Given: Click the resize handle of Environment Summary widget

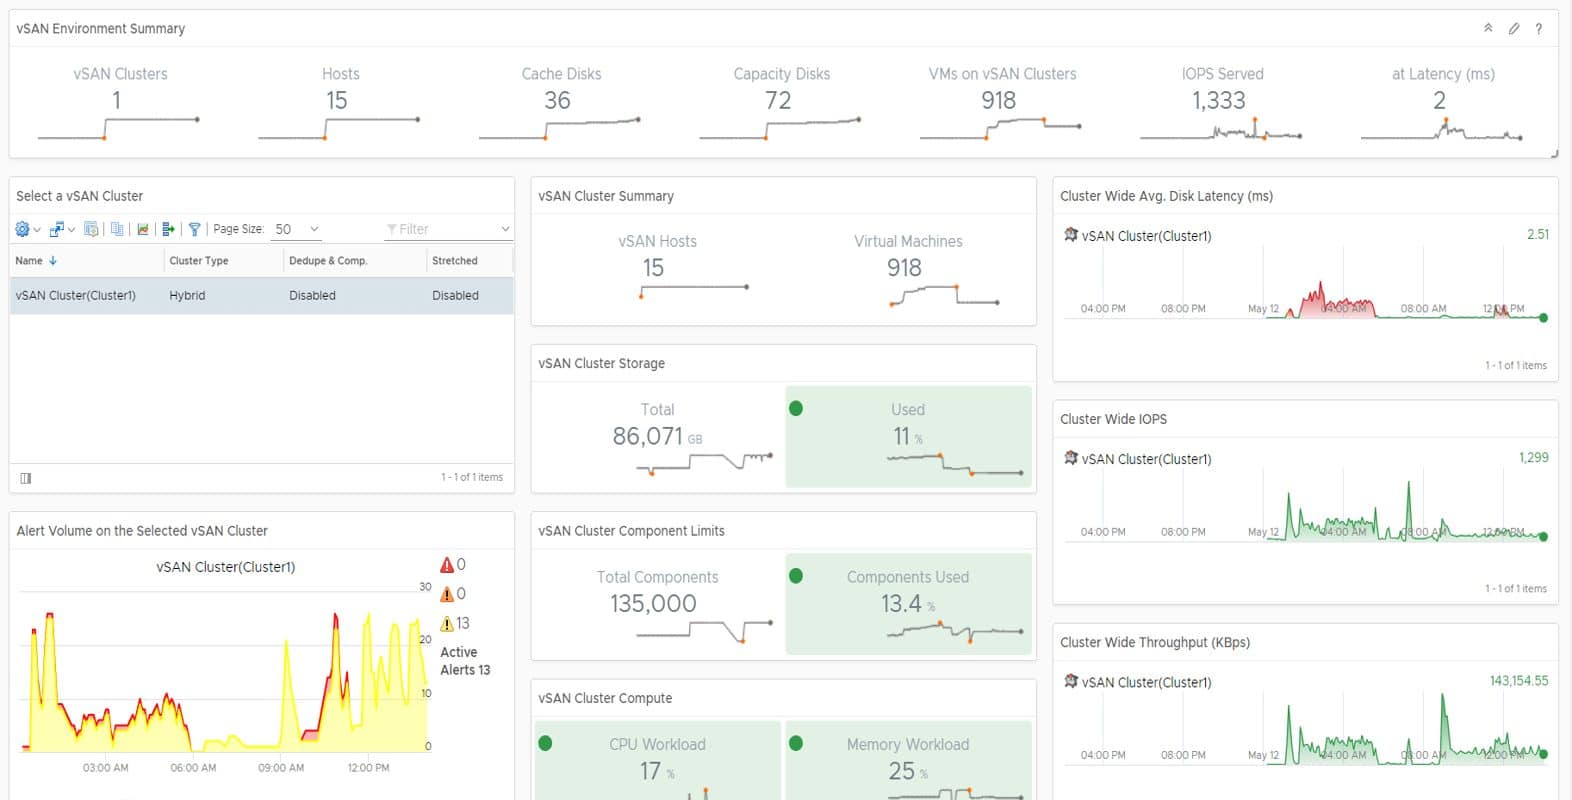Looking at the screenshot, I should [x=1554, y=154].
